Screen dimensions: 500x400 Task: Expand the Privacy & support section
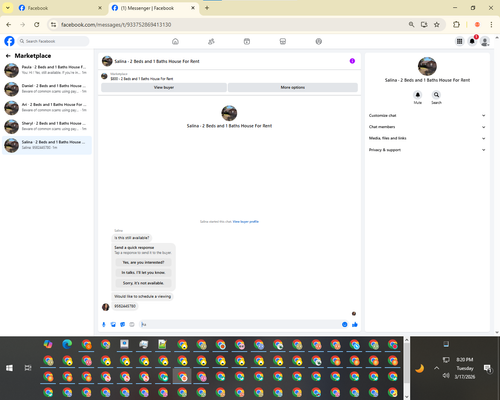427,150
